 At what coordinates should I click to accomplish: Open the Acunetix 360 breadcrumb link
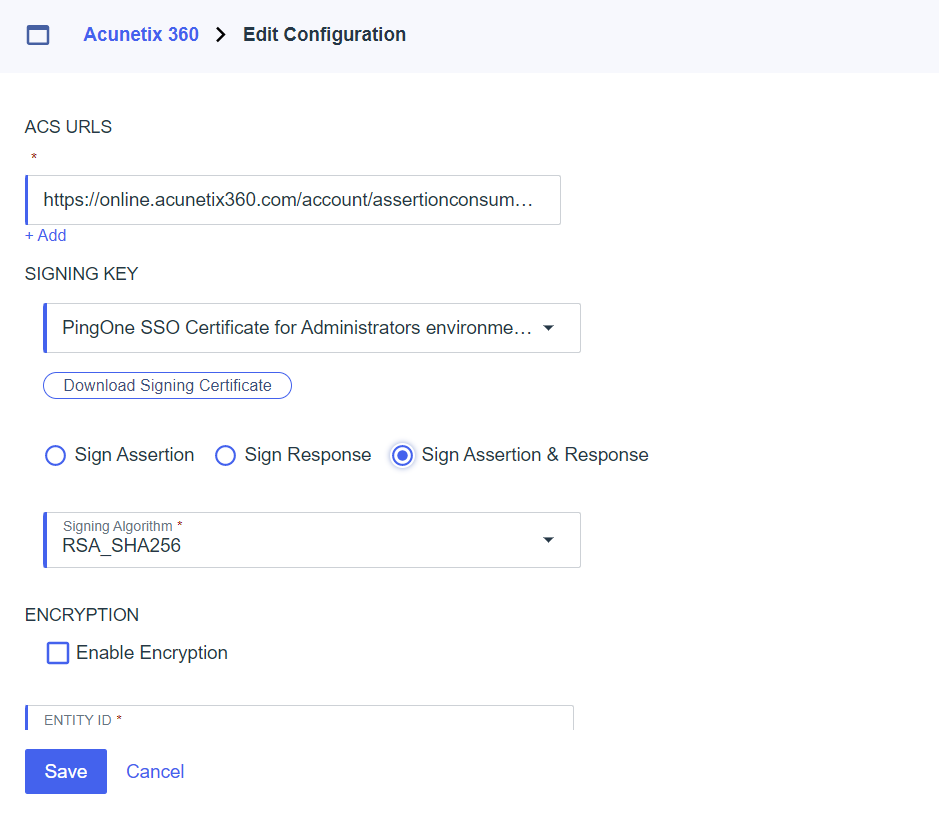[x=141, y=34]
